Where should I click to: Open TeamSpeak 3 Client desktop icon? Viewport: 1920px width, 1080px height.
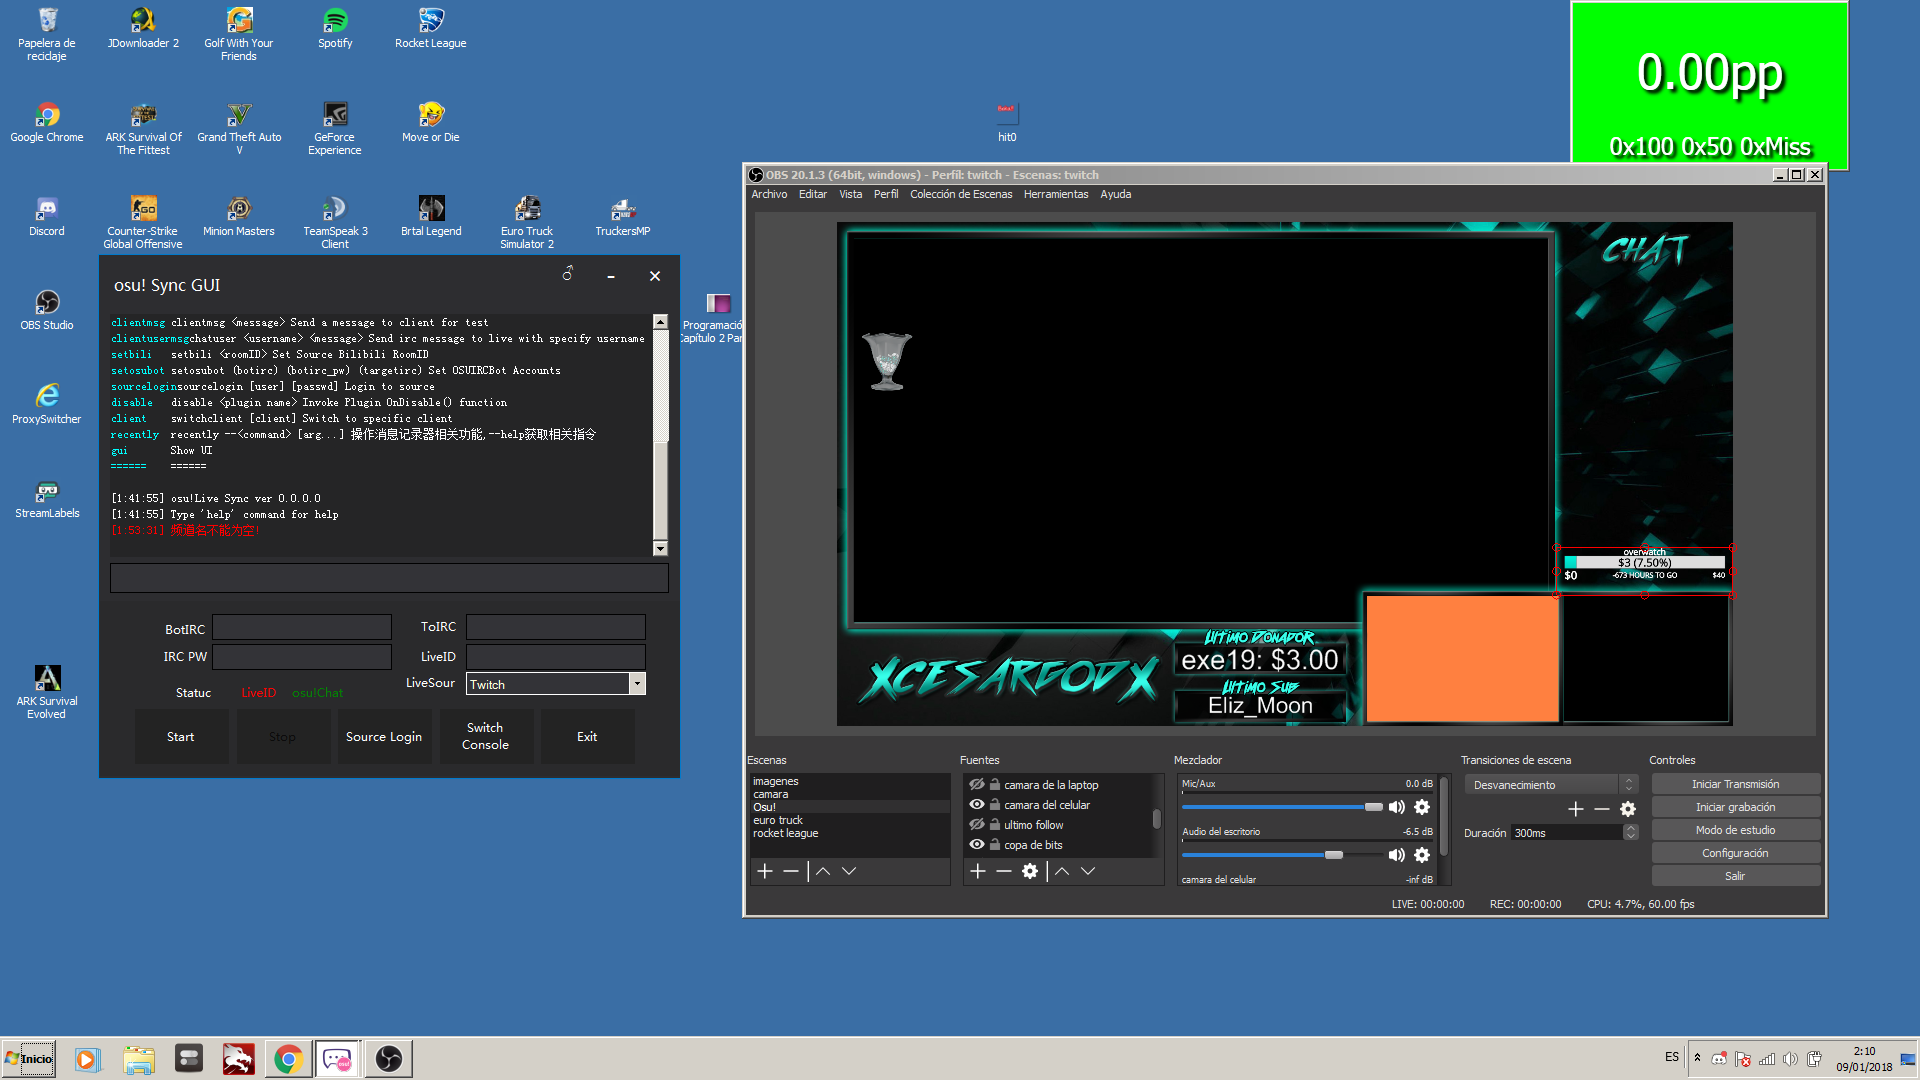[x=335, y=222]
